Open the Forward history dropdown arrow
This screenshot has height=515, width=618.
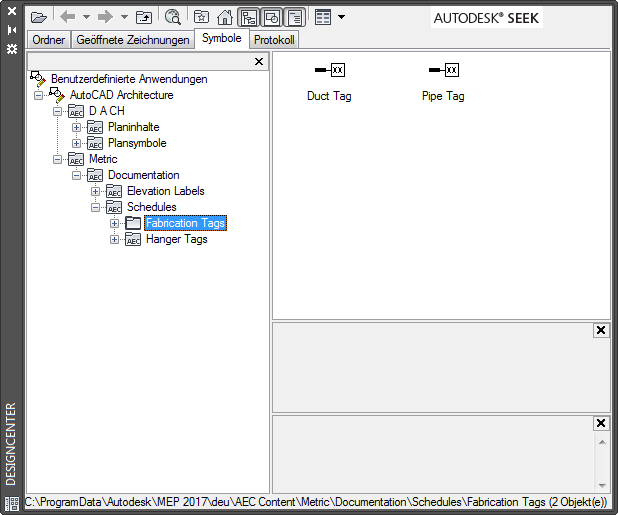point(124,17)
